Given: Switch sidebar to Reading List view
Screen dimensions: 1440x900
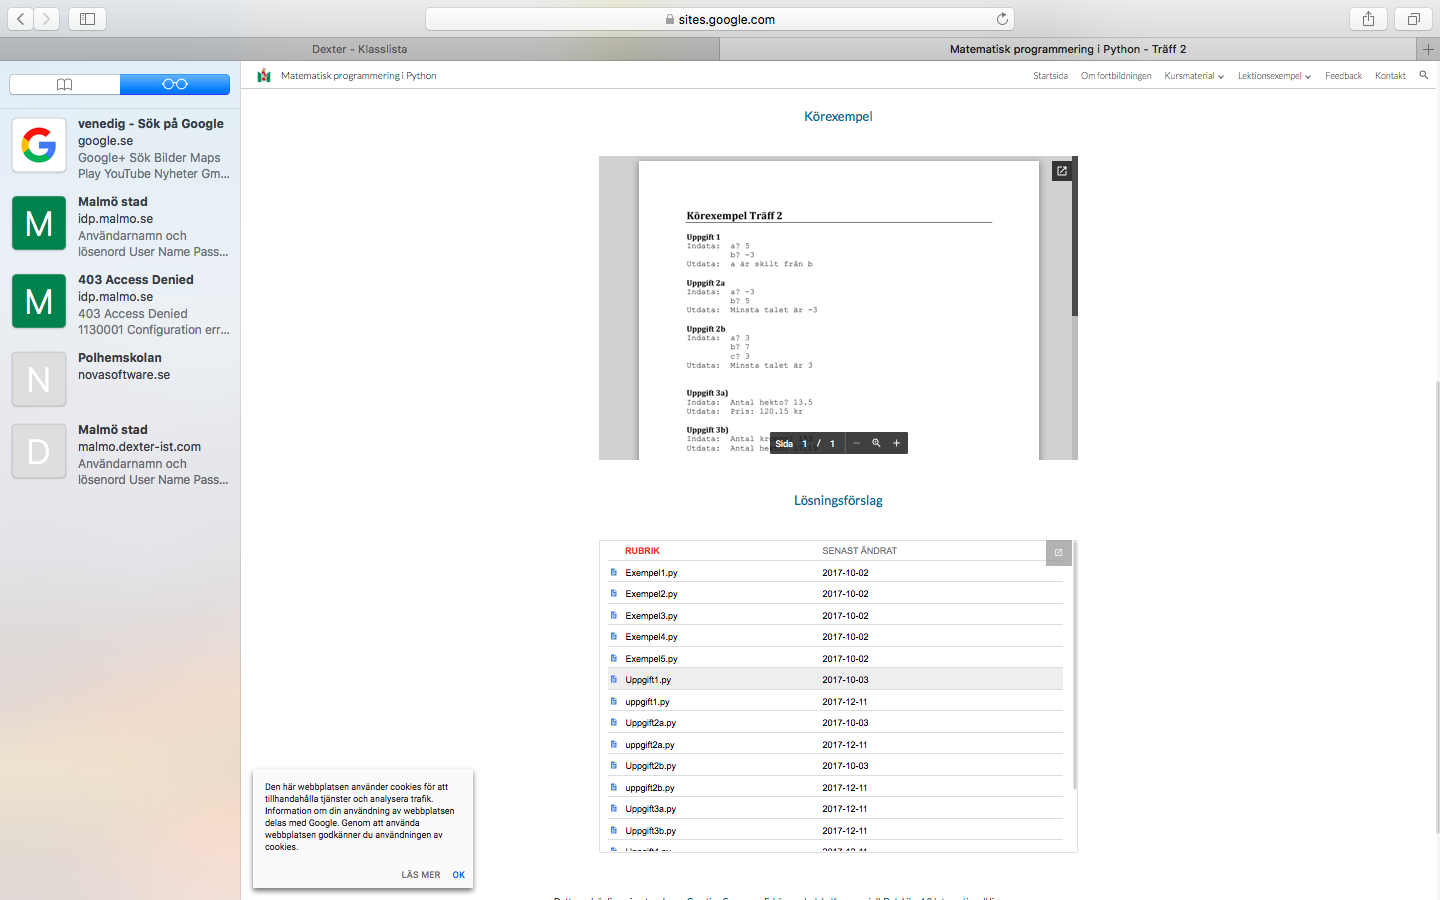Looking at the screenshot, I should click(x=175, y=84).
